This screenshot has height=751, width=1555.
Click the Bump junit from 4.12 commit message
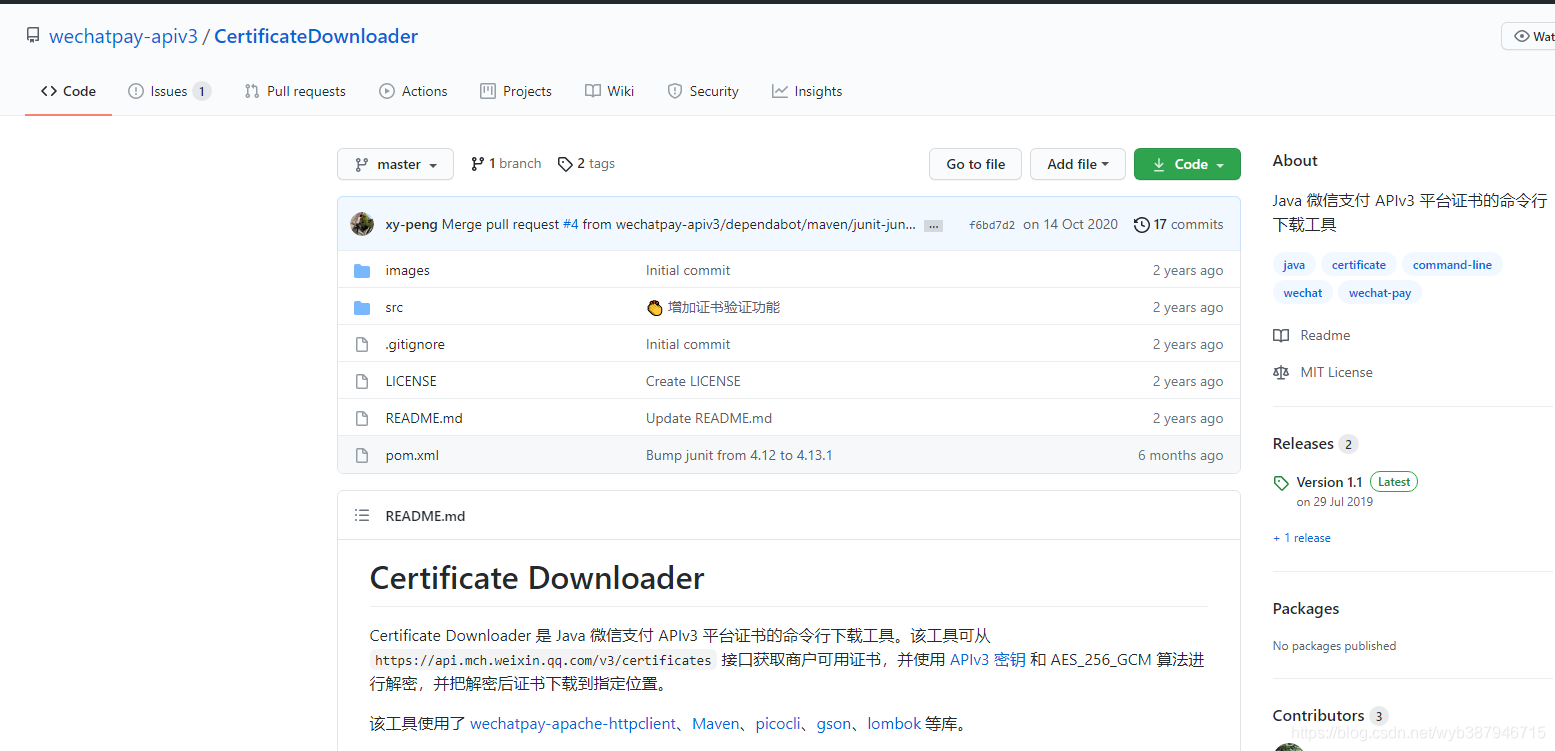click(x=739, y=456)
